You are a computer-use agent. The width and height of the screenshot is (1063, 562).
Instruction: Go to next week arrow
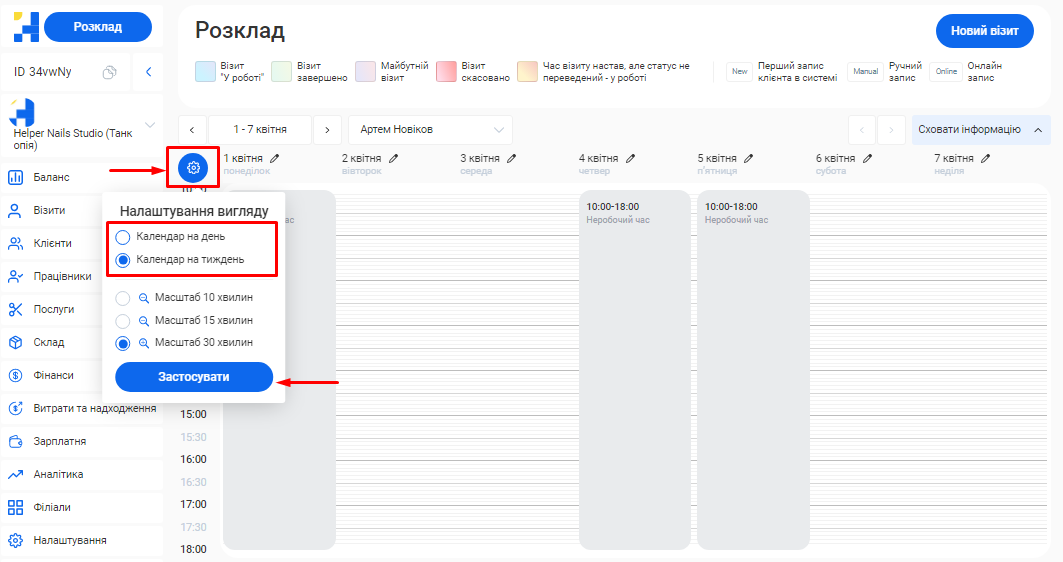coord(326,130)
